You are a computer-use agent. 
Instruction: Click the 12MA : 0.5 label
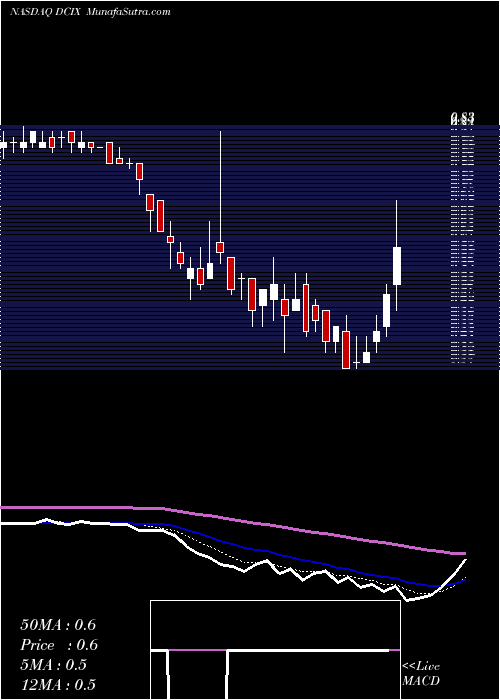pos(58,685)
